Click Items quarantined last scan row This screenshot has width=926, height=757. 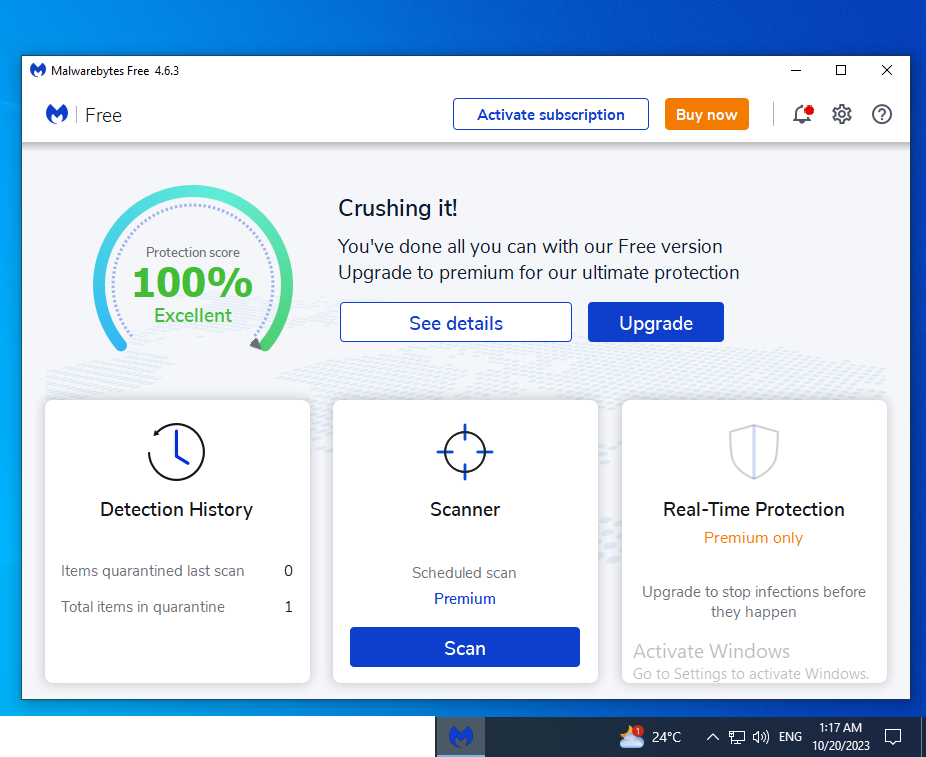click(x=177, y=571)
